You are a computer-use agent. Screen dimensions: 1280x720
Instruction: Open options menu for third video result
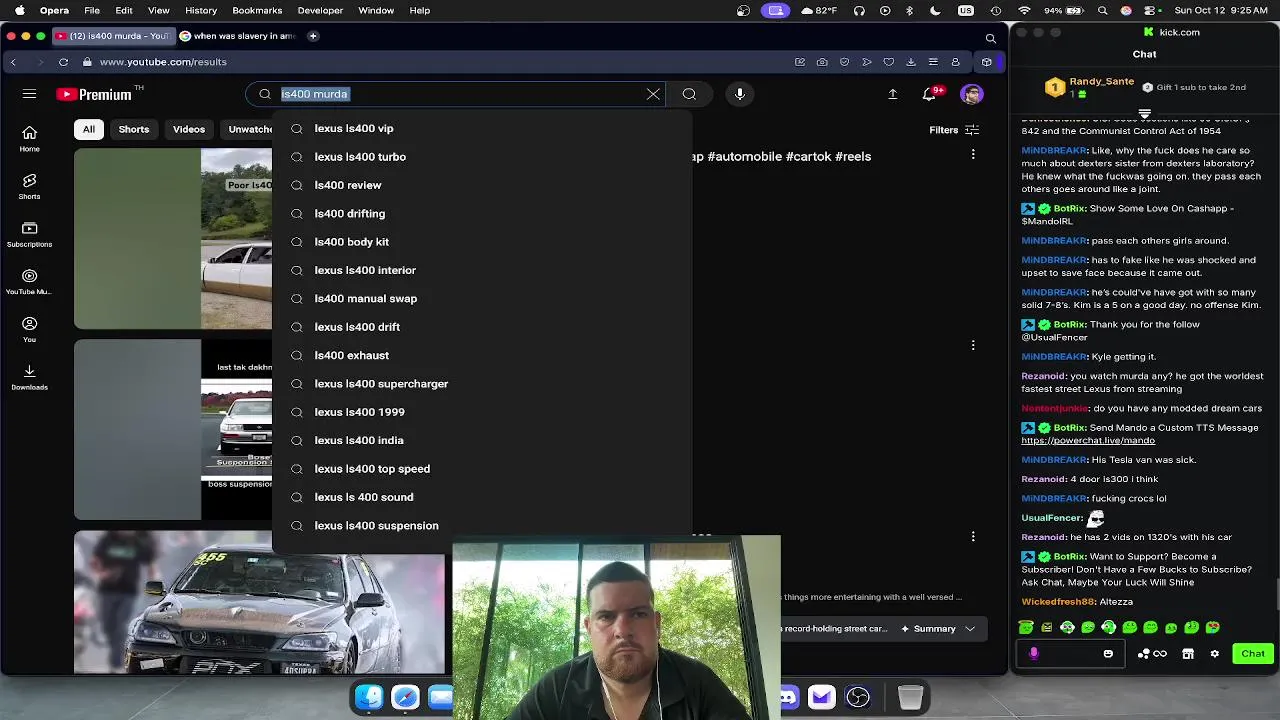(973, 537)
